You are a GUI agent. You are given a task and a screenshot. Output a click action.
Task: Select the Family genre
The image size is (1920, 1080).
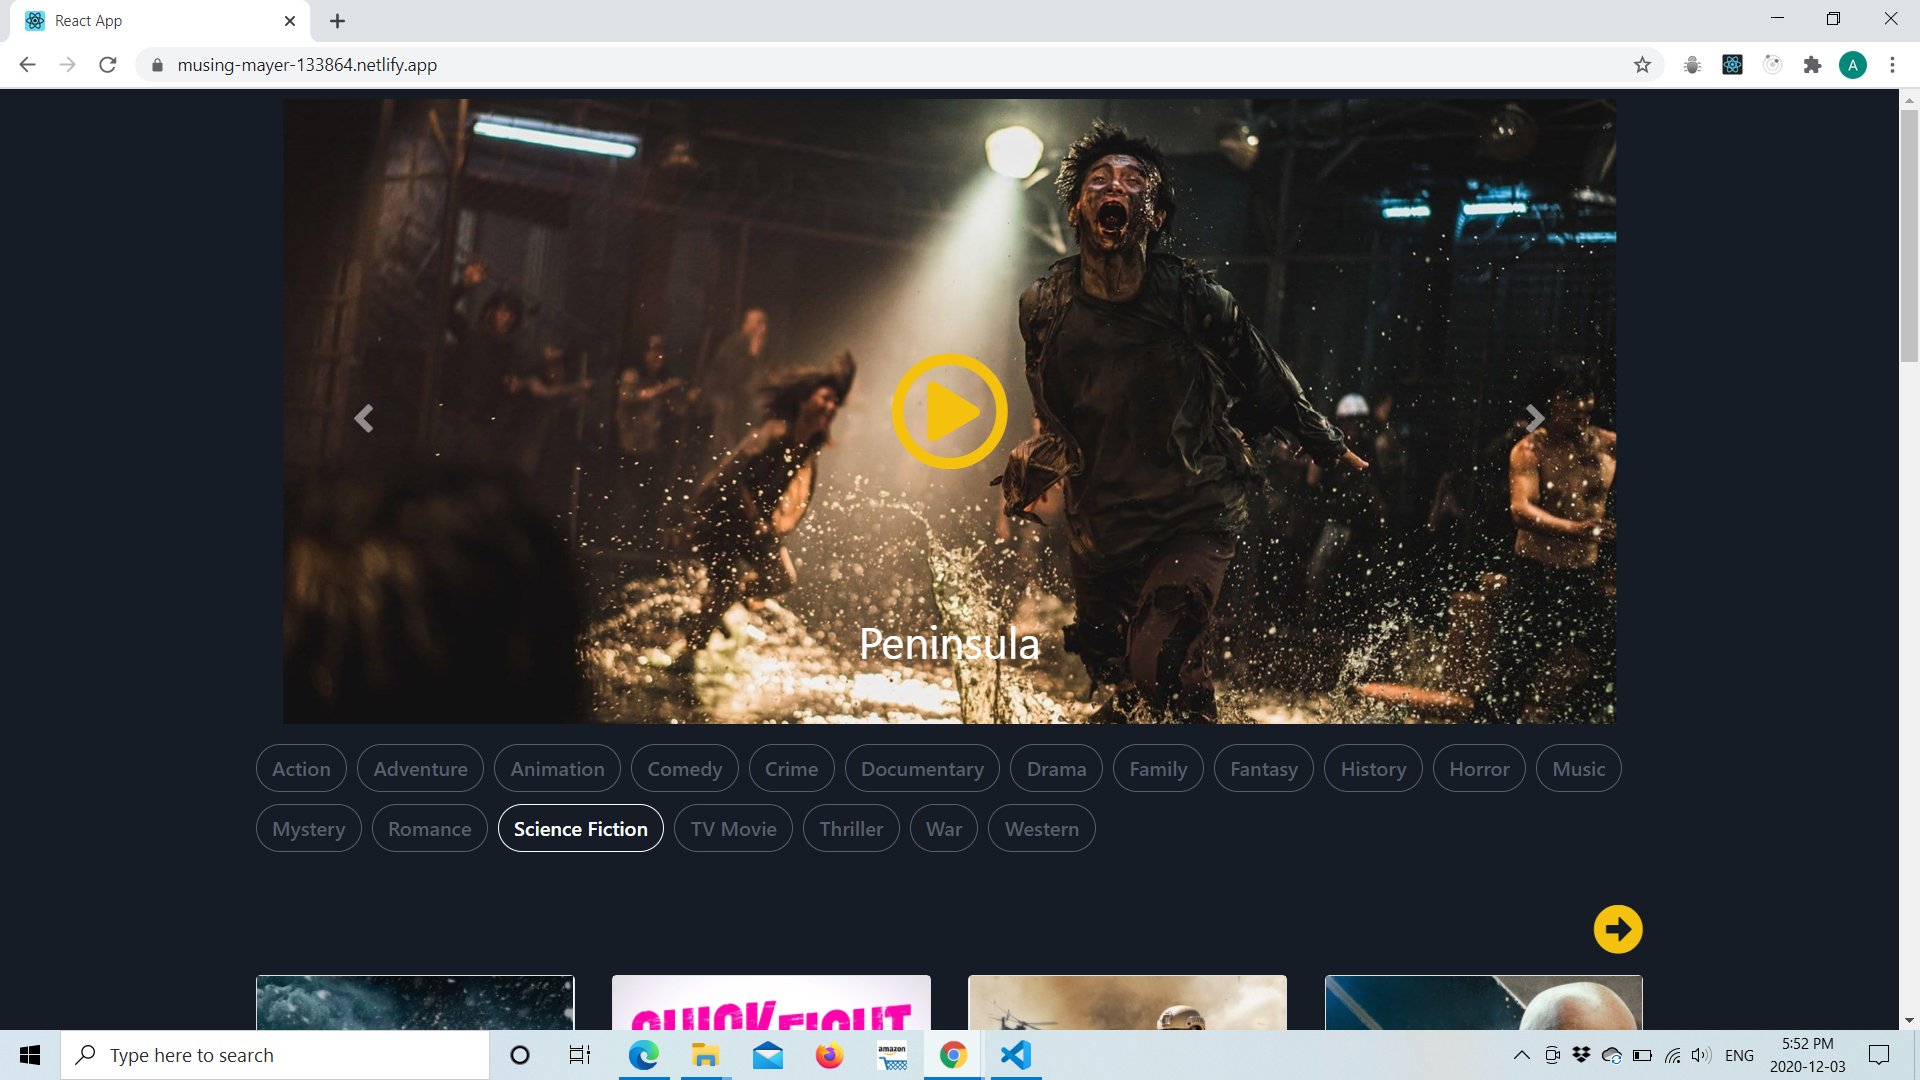point(1158,769)
